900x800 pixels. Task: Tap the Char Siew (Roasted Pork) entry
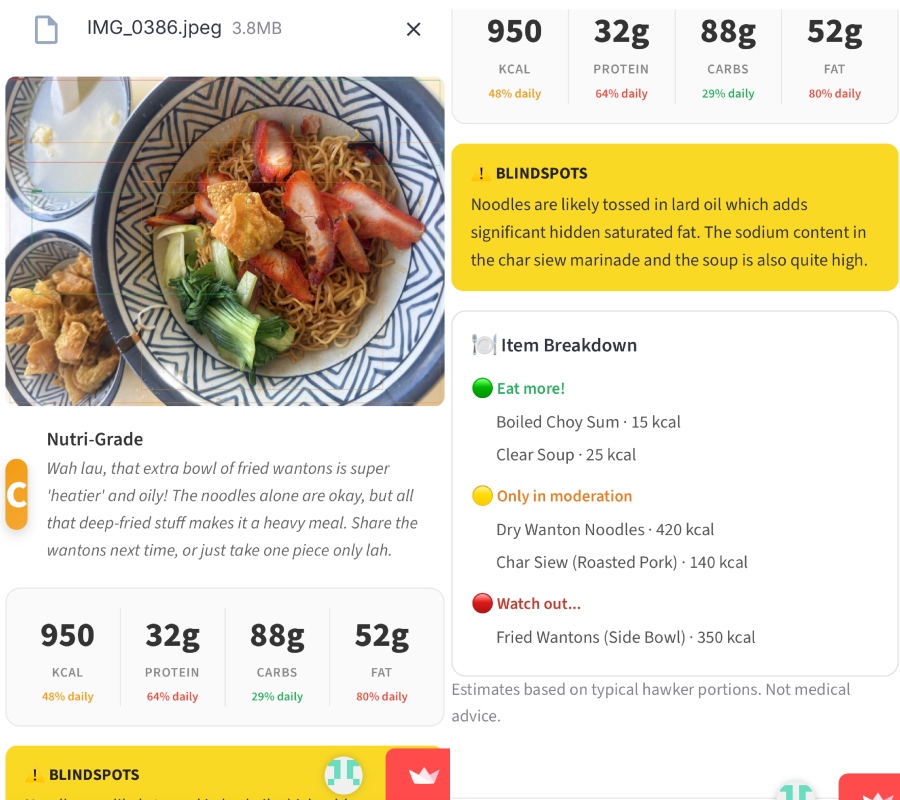(x=622, y=562)
